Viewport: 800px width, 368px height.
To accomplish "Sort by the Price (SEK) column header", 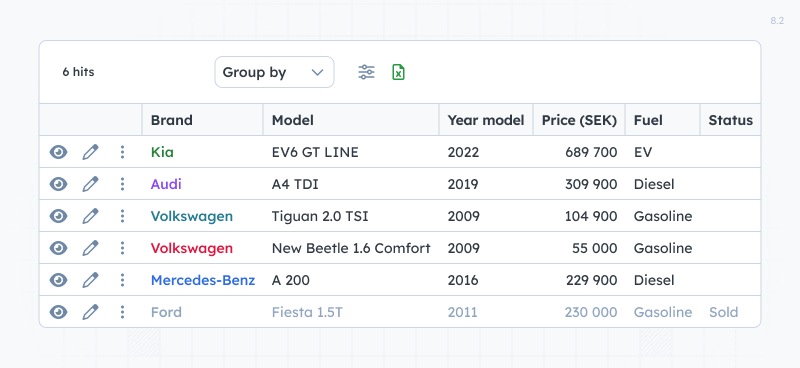I will pos(579,120).
